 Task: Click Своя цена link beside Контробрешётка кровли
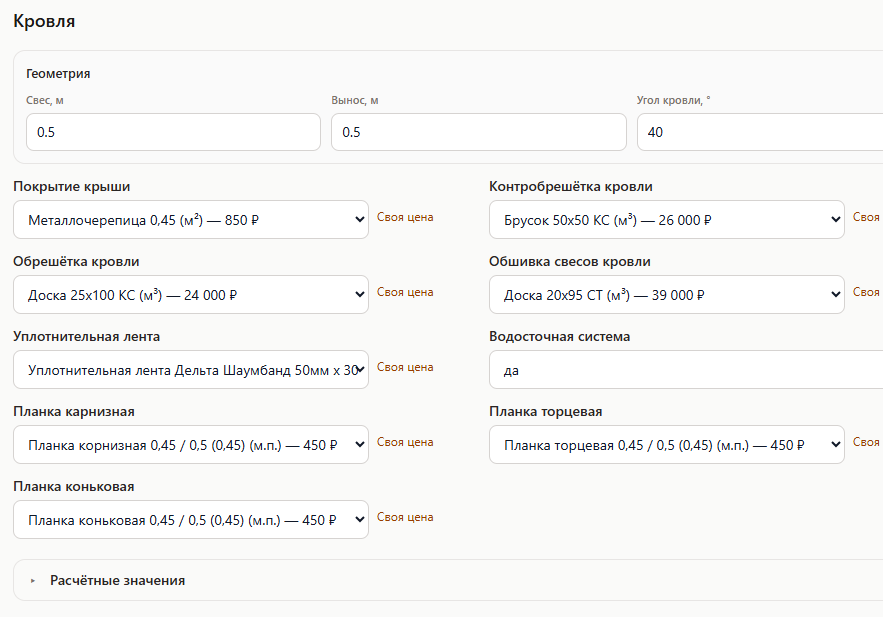[867, 217]
